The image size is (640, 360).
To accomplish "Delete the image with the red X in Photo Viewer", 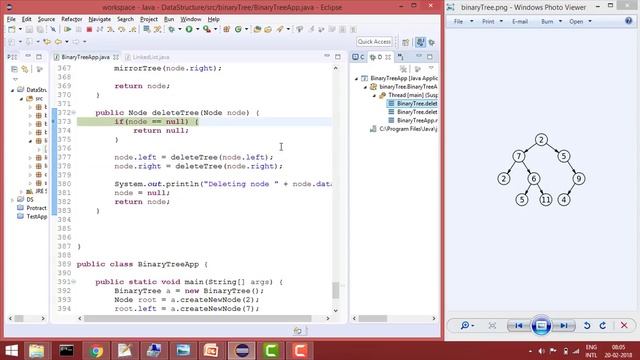I will [624, 325].
